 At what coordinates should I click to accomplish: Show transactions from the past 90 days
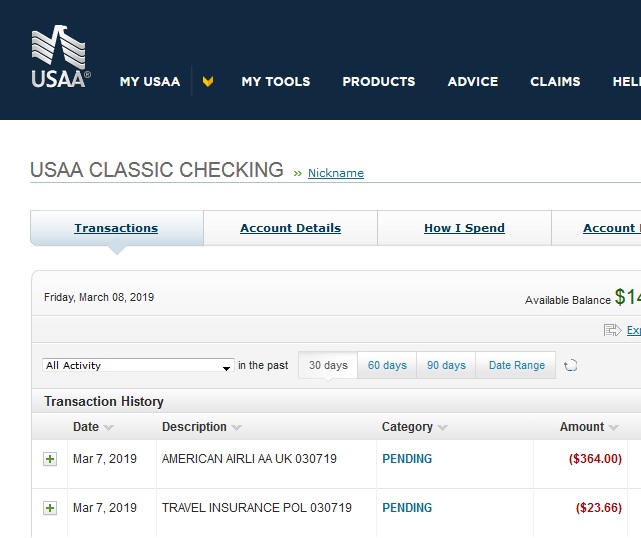[x=446, y=366]
